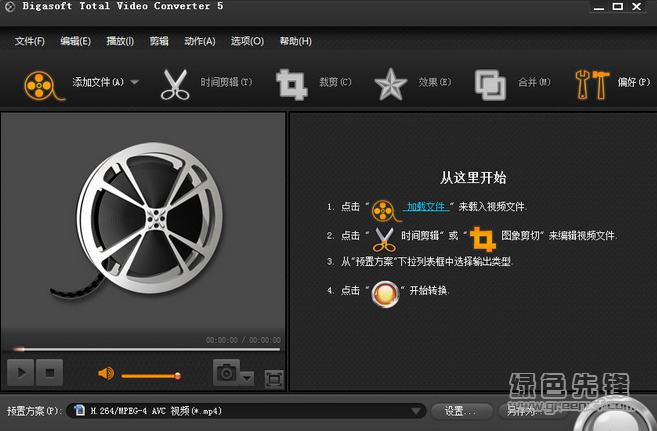Open the 选项(O) menu
The image size is (657, 431).
[x=247, y=41]
